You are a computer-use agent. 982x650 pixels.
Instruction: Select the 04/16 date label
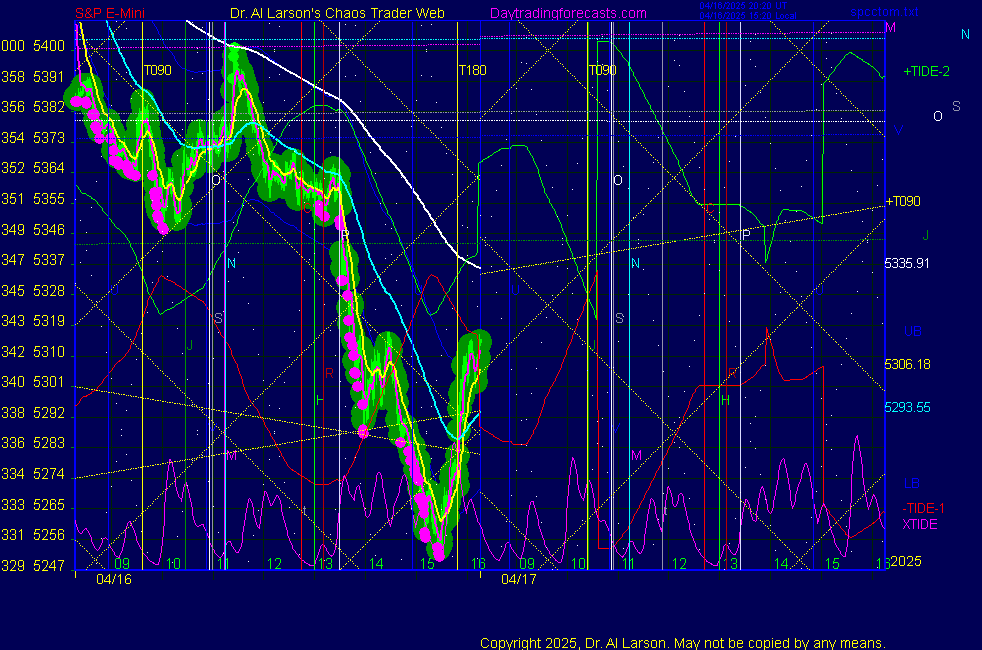click(114, 579)
